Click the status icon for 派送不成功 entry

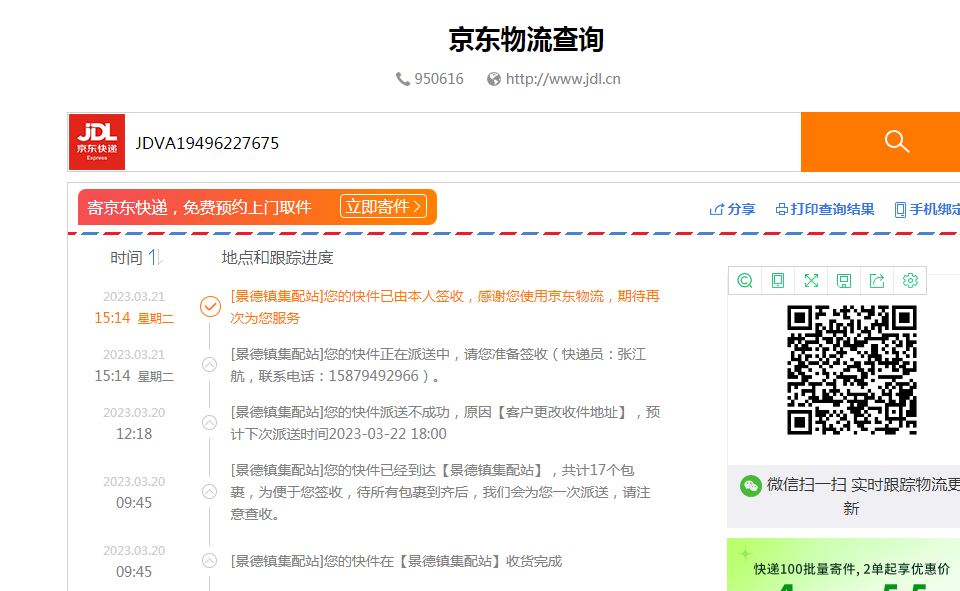click(209, 423)
